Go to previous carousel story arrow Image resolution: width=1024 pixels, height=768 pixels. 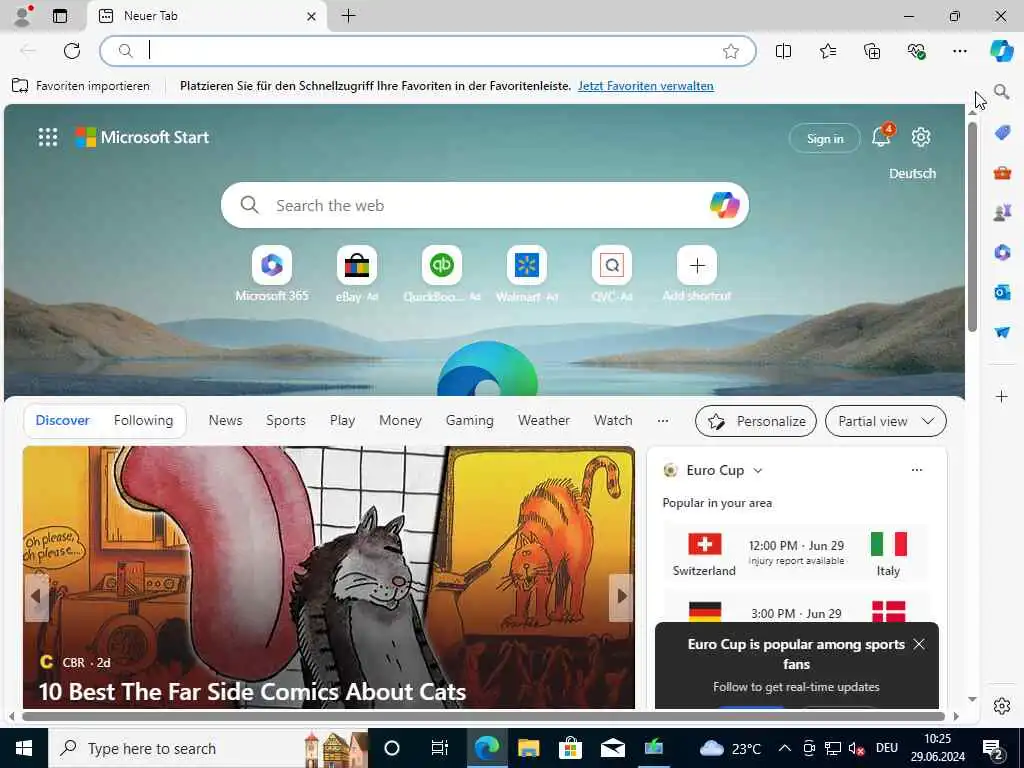(x=36, y=596)
